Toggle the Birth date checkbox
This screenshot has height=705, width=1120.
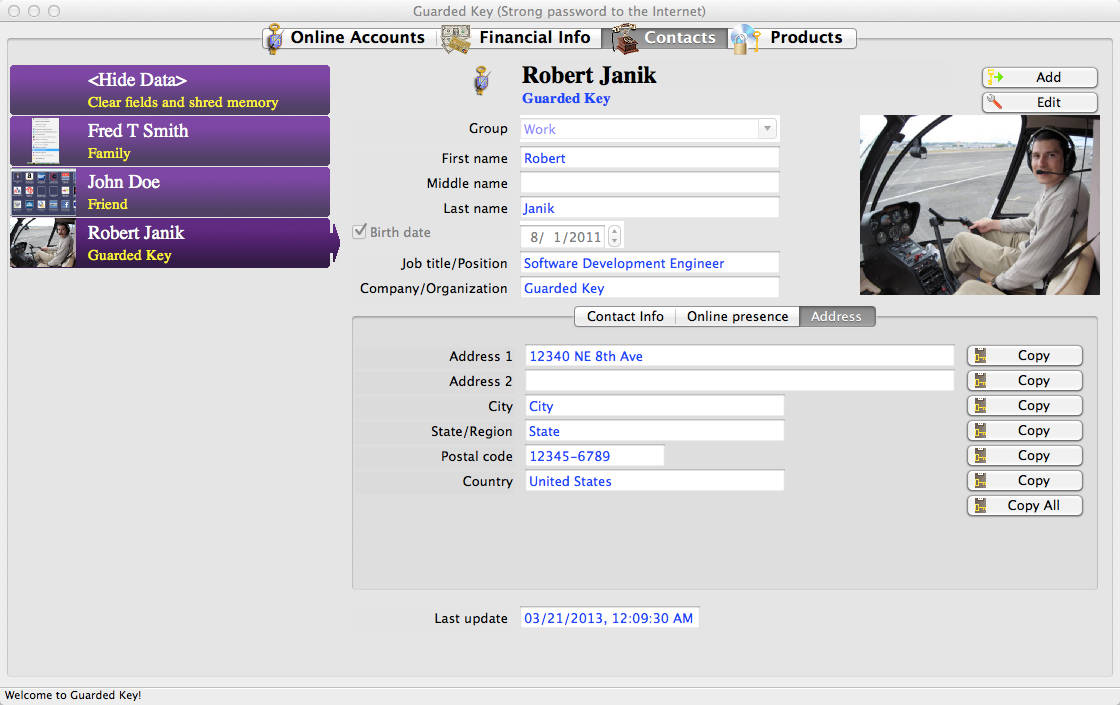360,231
